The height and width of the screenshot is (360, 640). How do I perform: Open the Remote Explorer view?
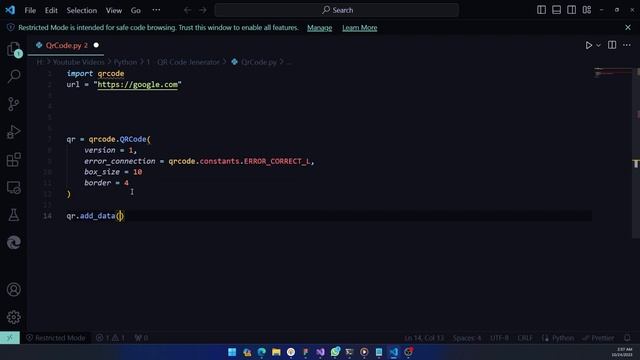point(13,188)
